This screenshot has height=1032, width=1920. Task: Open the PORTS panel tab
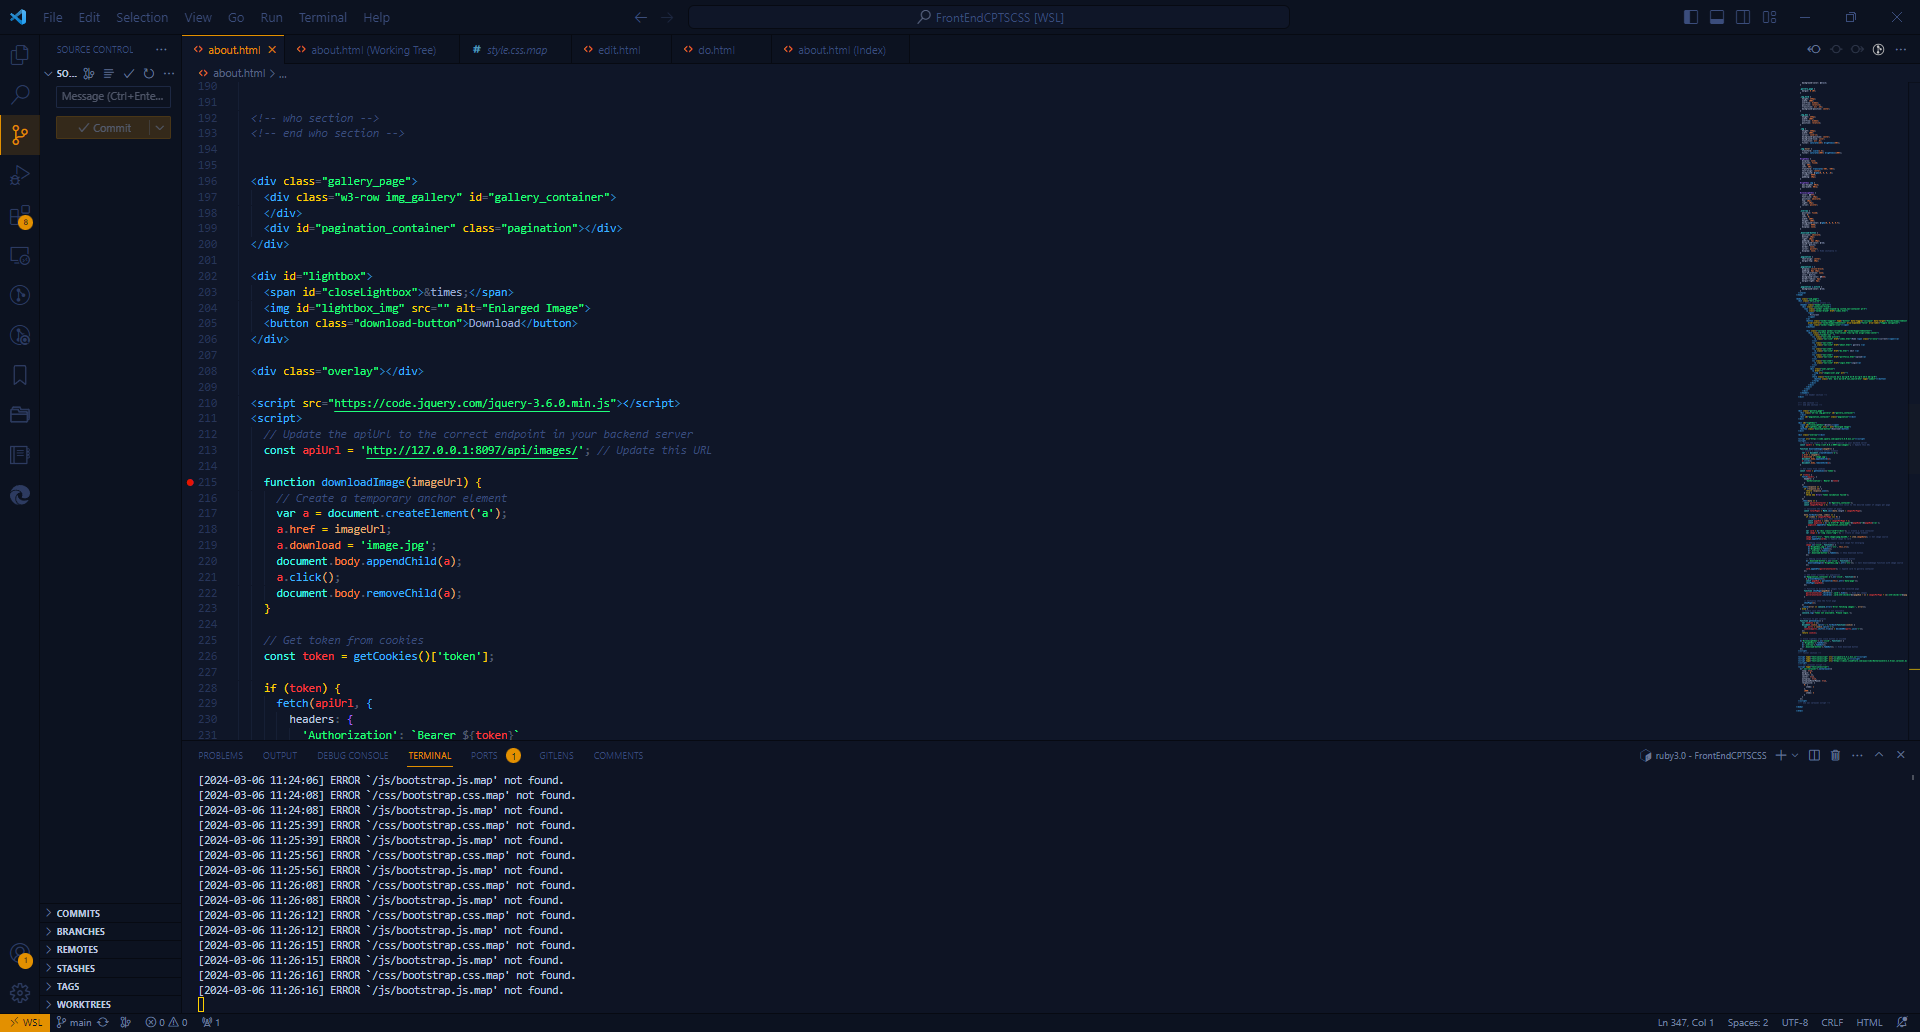pyautogui.click(x=495, y=755)
